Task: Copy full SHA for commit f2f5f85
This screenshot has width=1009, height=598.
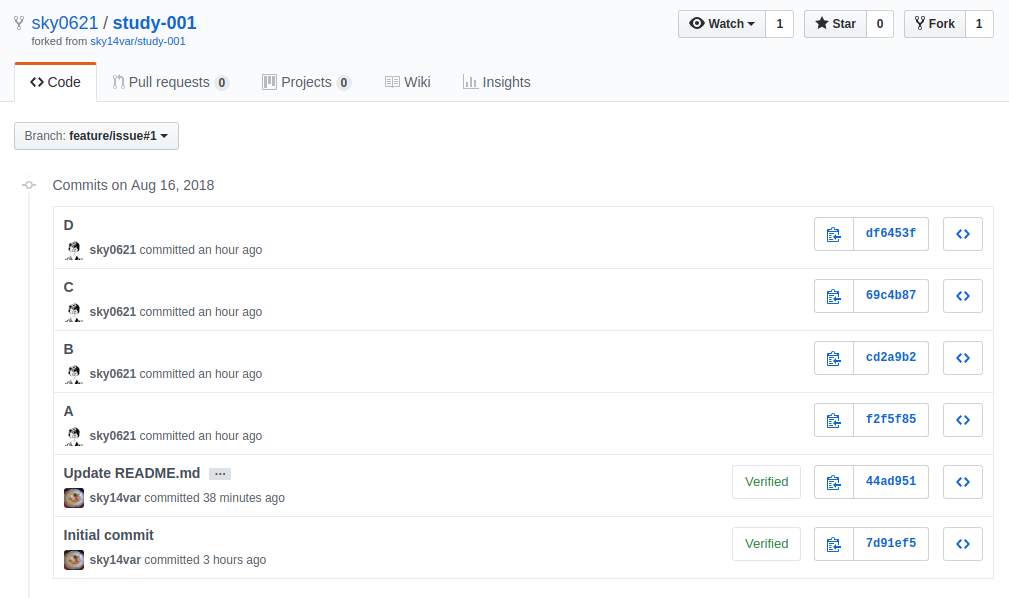Action: pos(834,420)
